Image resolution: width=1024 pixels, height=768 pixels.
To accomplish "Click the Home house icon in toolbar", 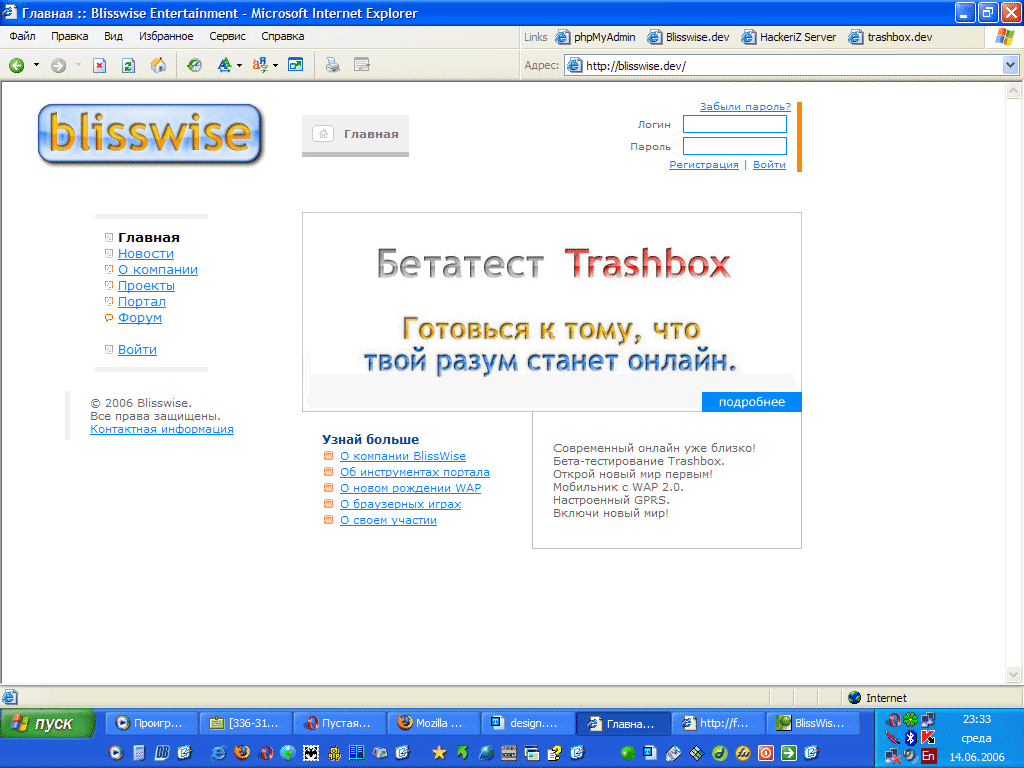I will click(158, 65).
